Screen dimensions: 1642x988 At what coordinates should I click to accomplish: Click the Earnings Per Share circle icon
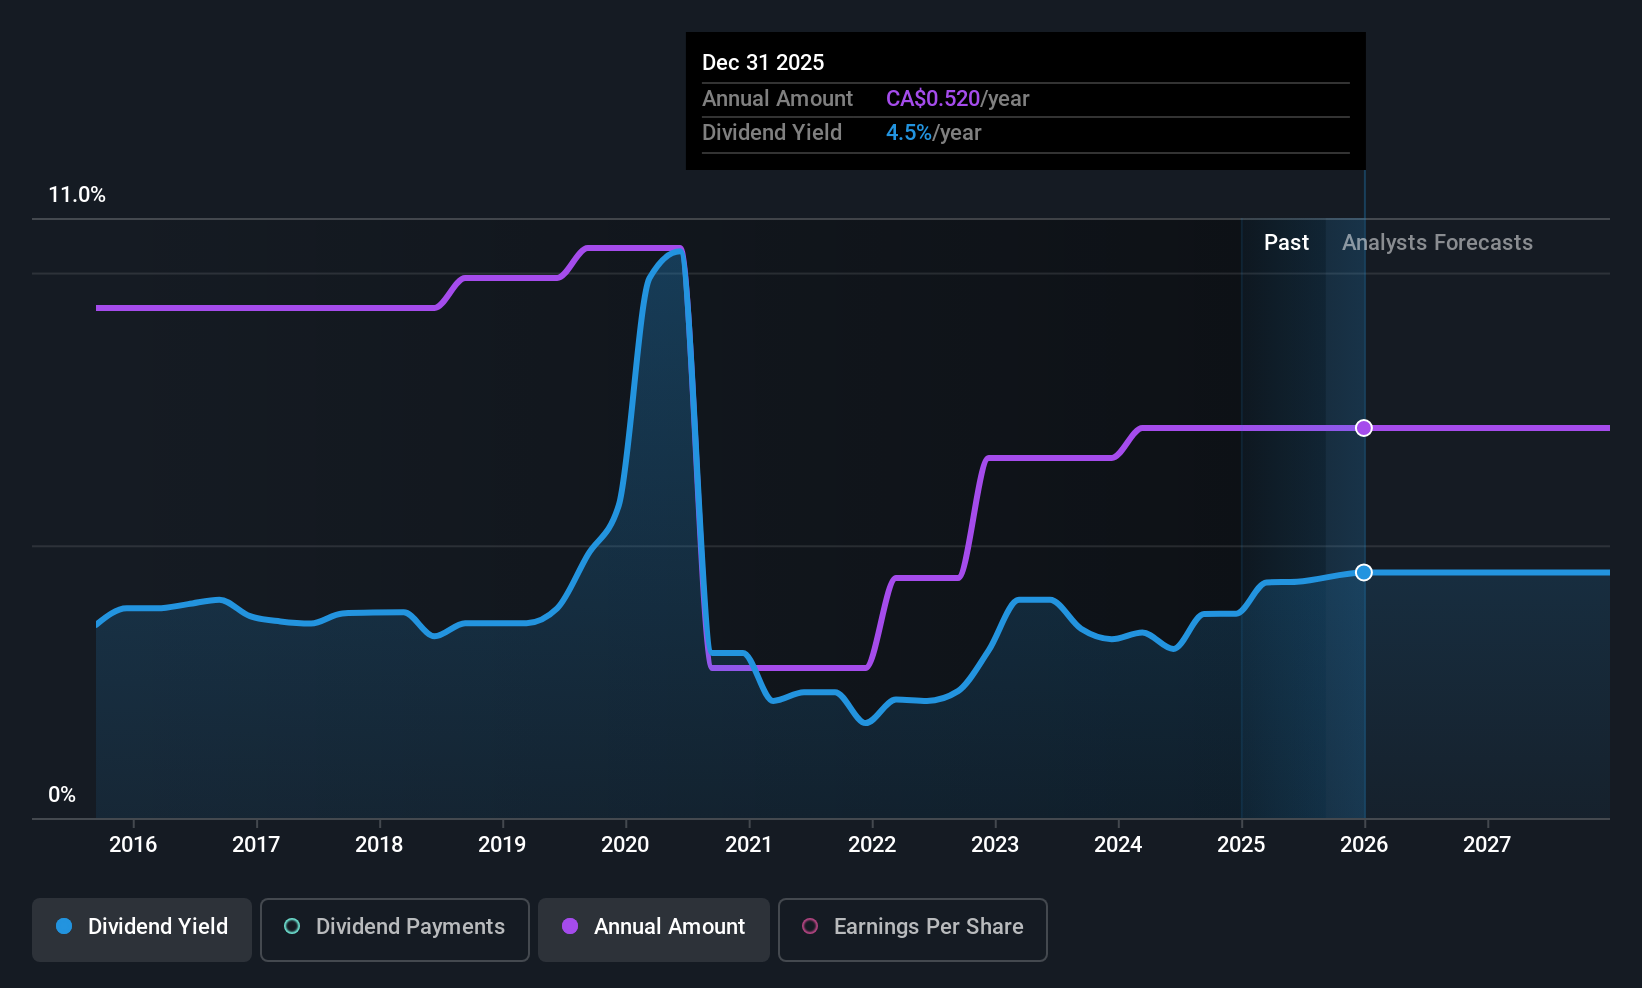tap(810, 927)
